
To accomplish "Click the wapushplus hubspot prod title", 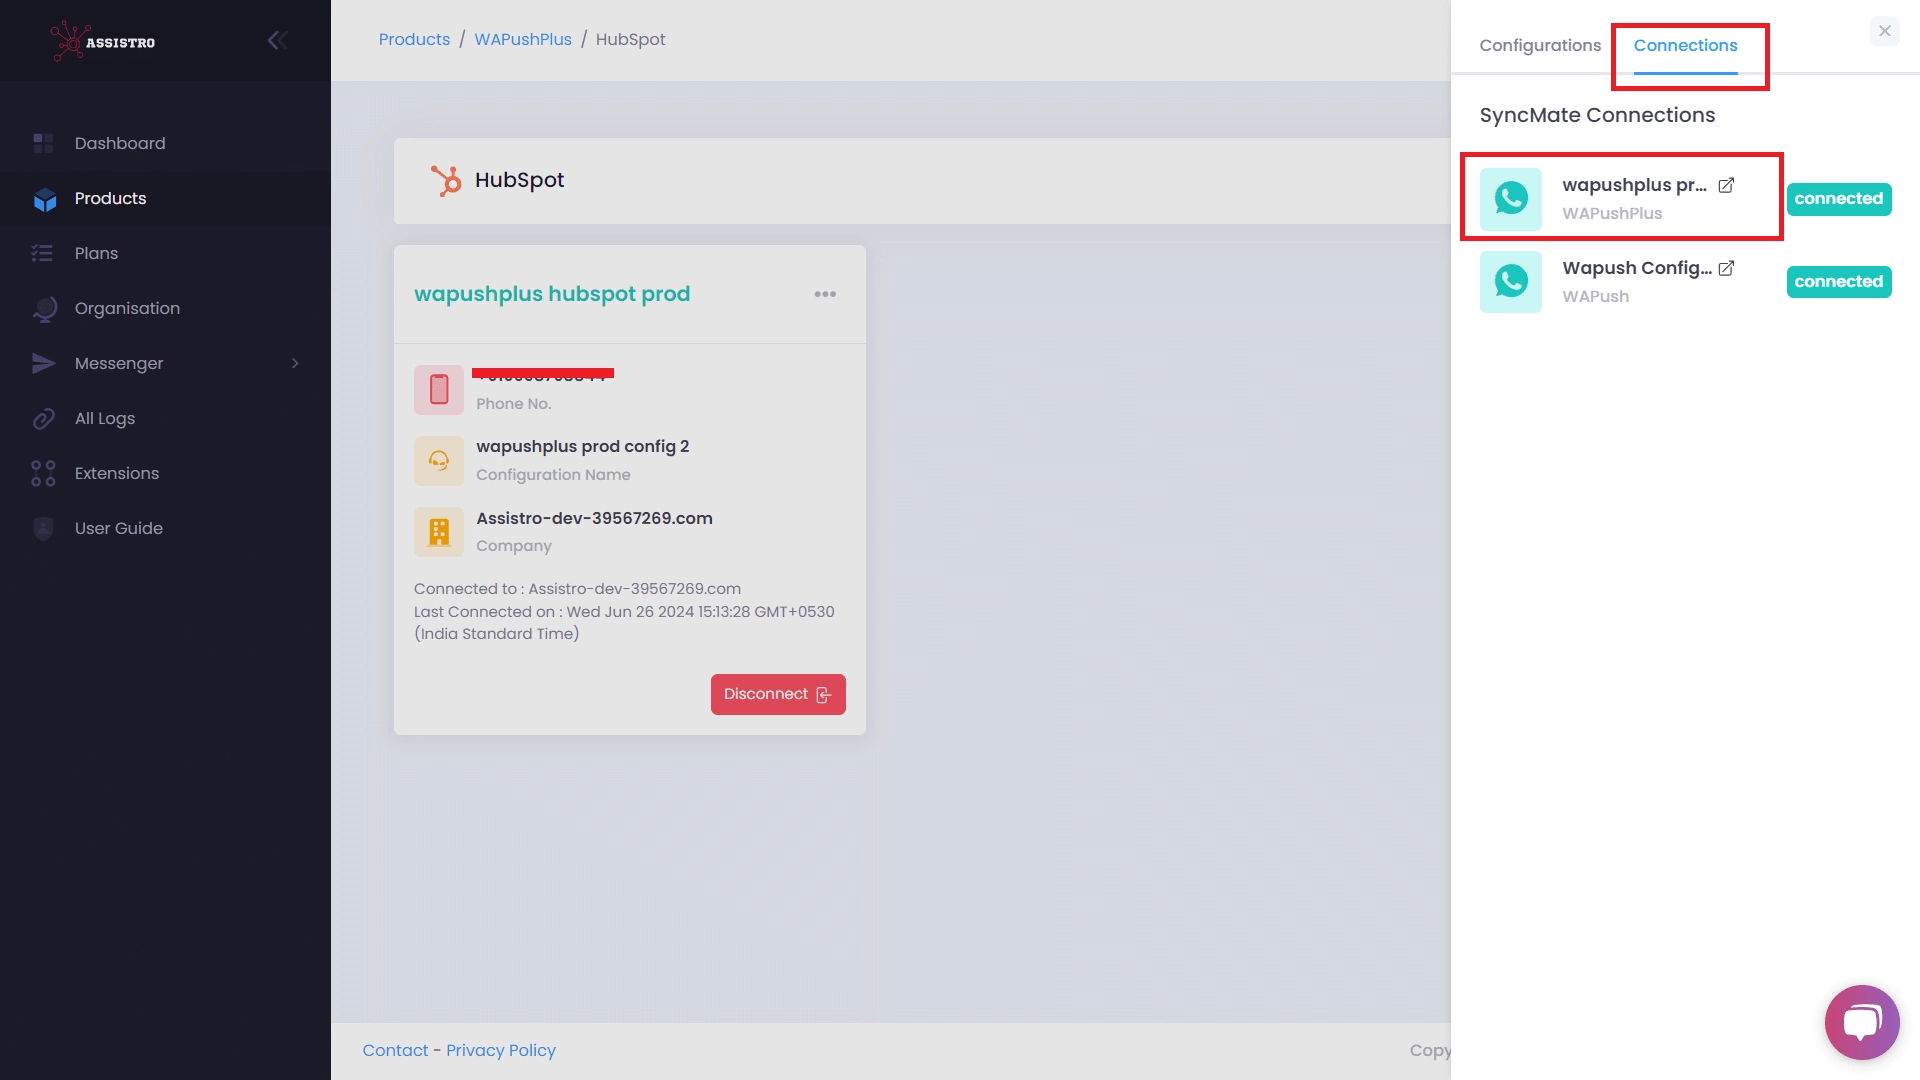I will tap(552, 294).
